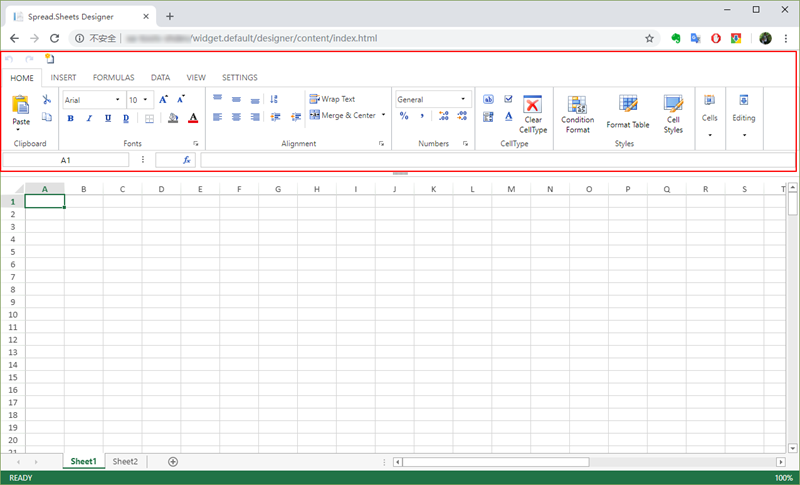Click the Copy icon in Clipboard
The width and height of the screenshot is (800, 485).
46,118
